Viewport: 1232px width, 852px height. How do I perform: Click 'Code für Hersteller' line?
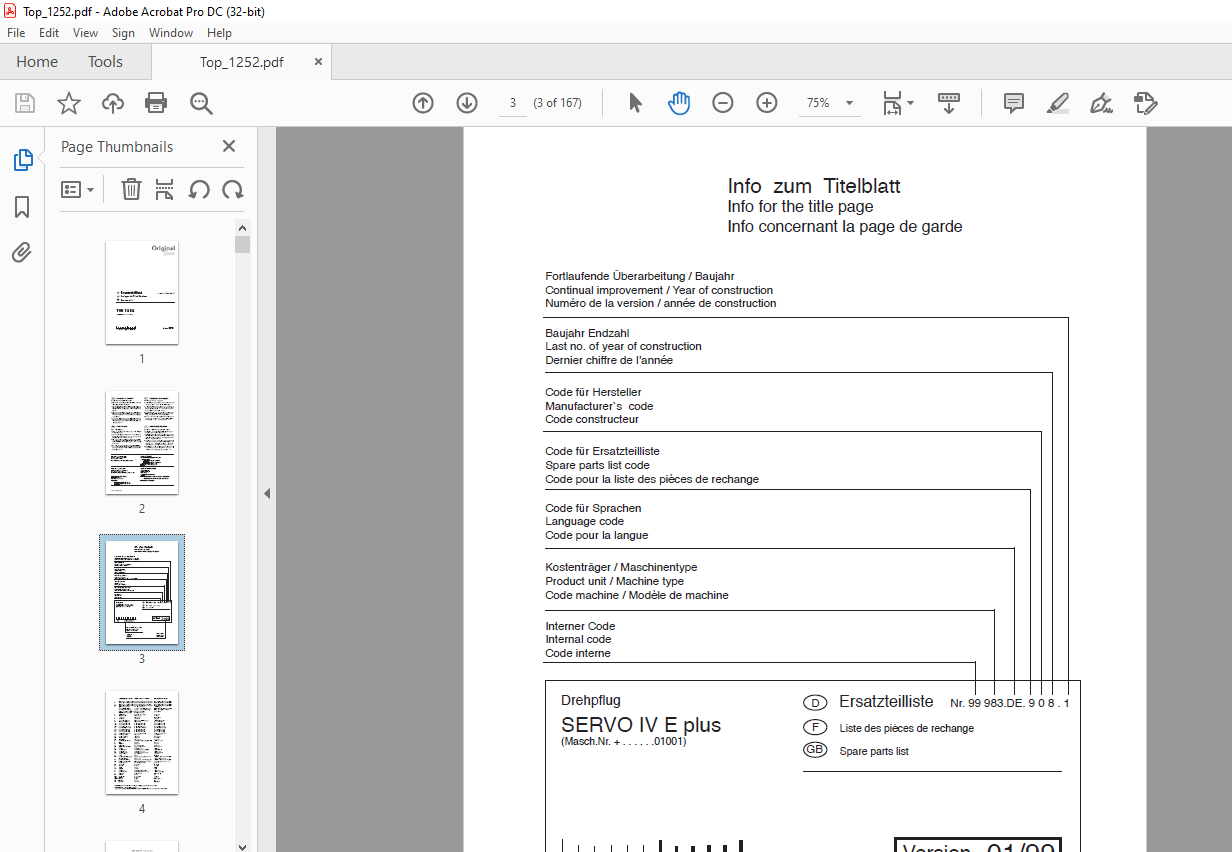(593, 392)
